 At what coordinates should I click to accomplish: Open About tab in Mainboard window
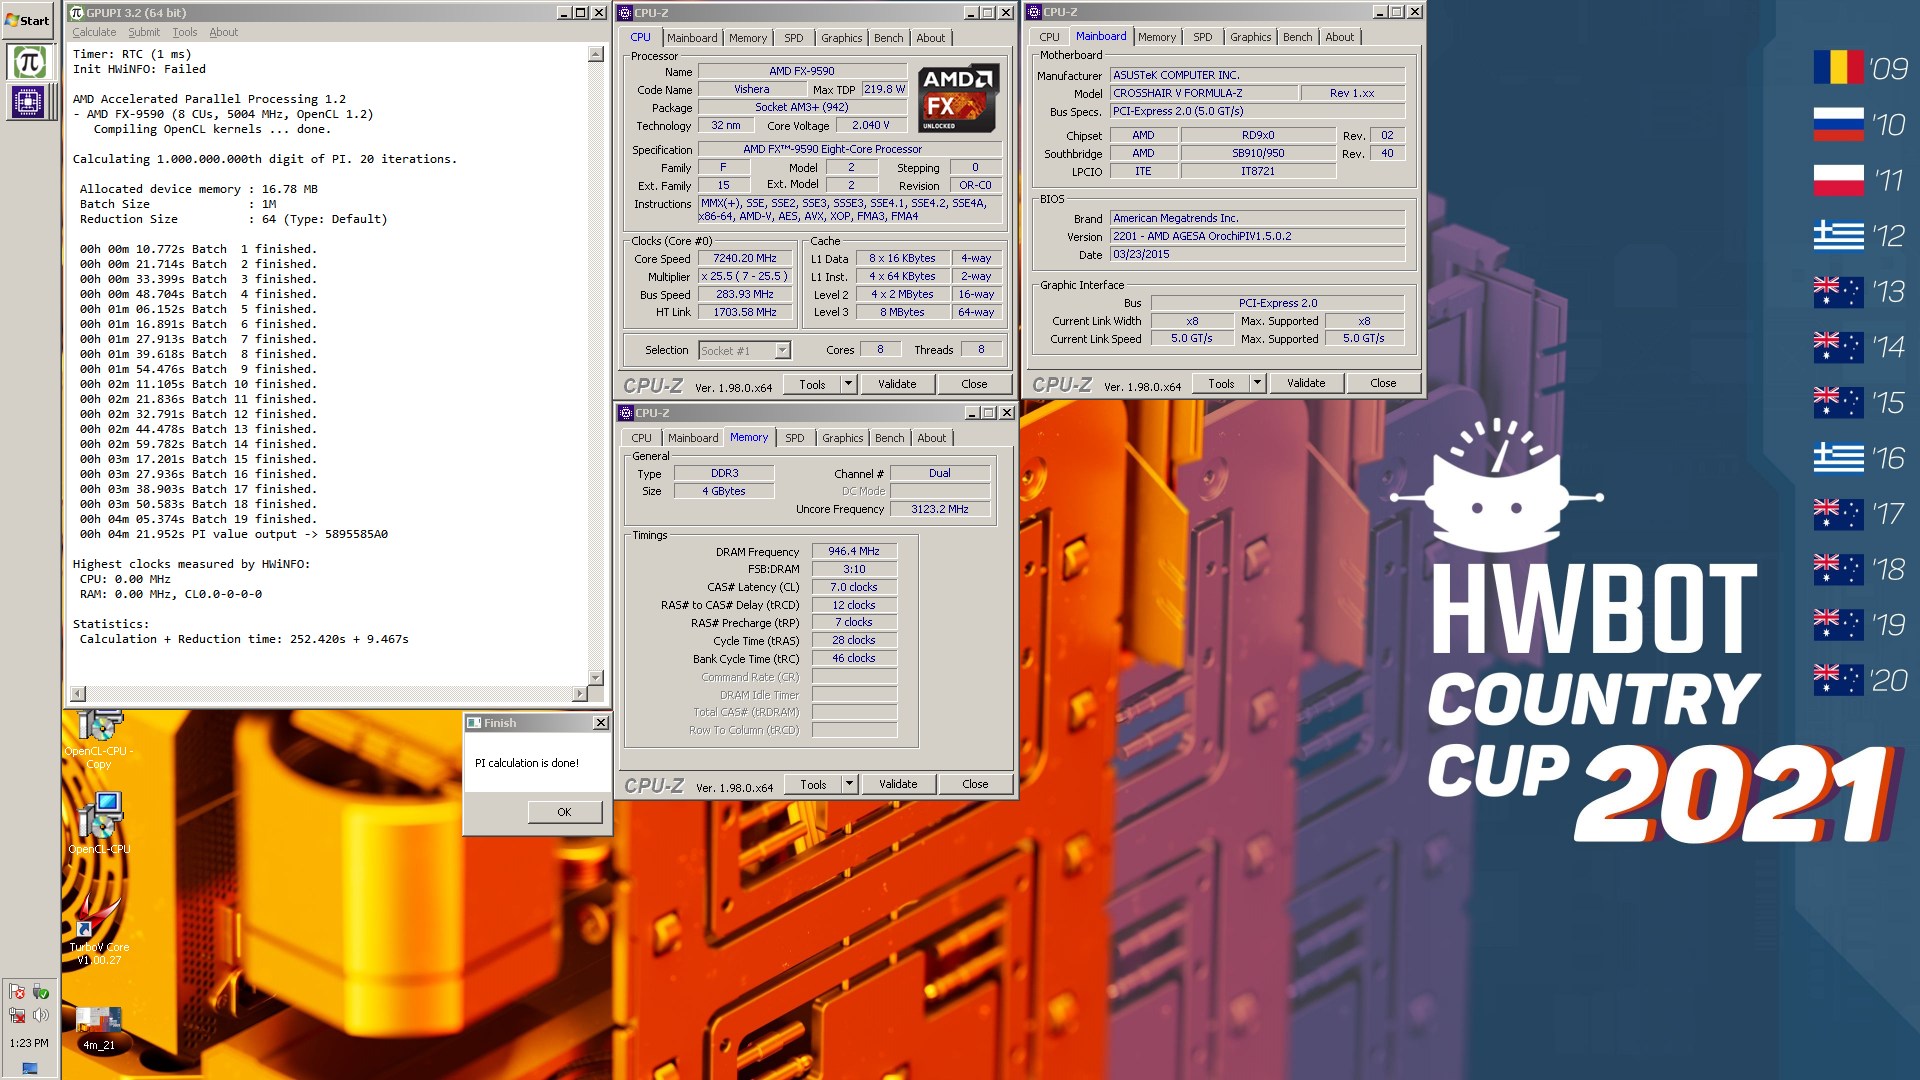[x=1339, y=37]
